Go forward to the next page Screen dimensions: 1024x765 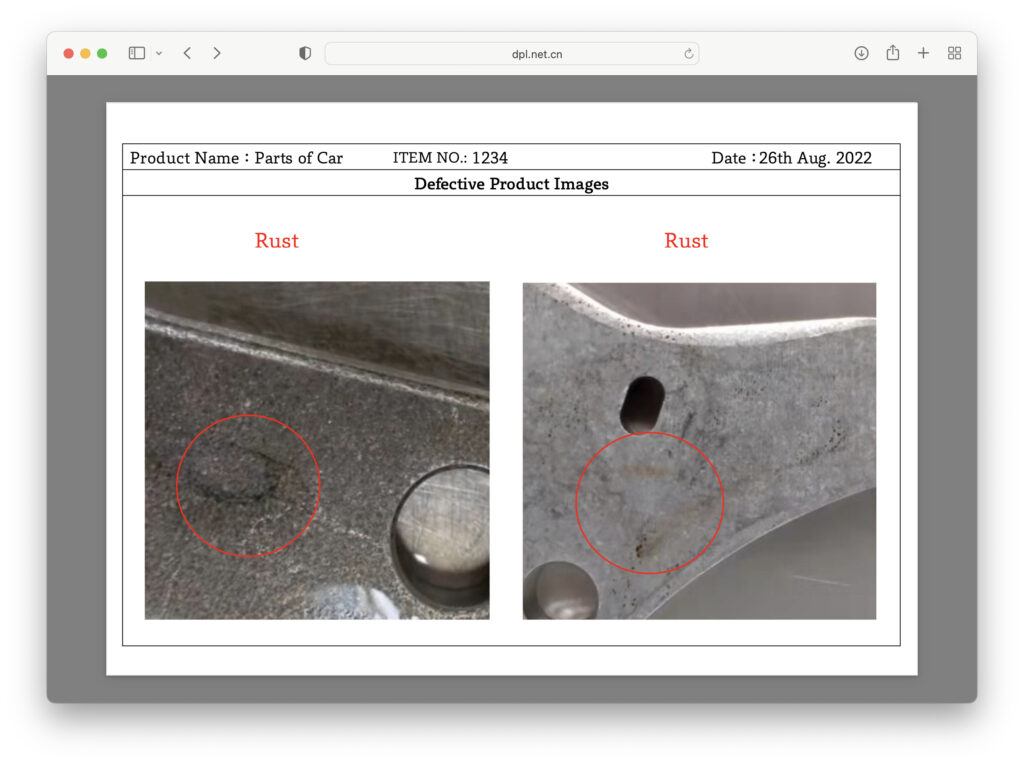[x=217, y=53]
